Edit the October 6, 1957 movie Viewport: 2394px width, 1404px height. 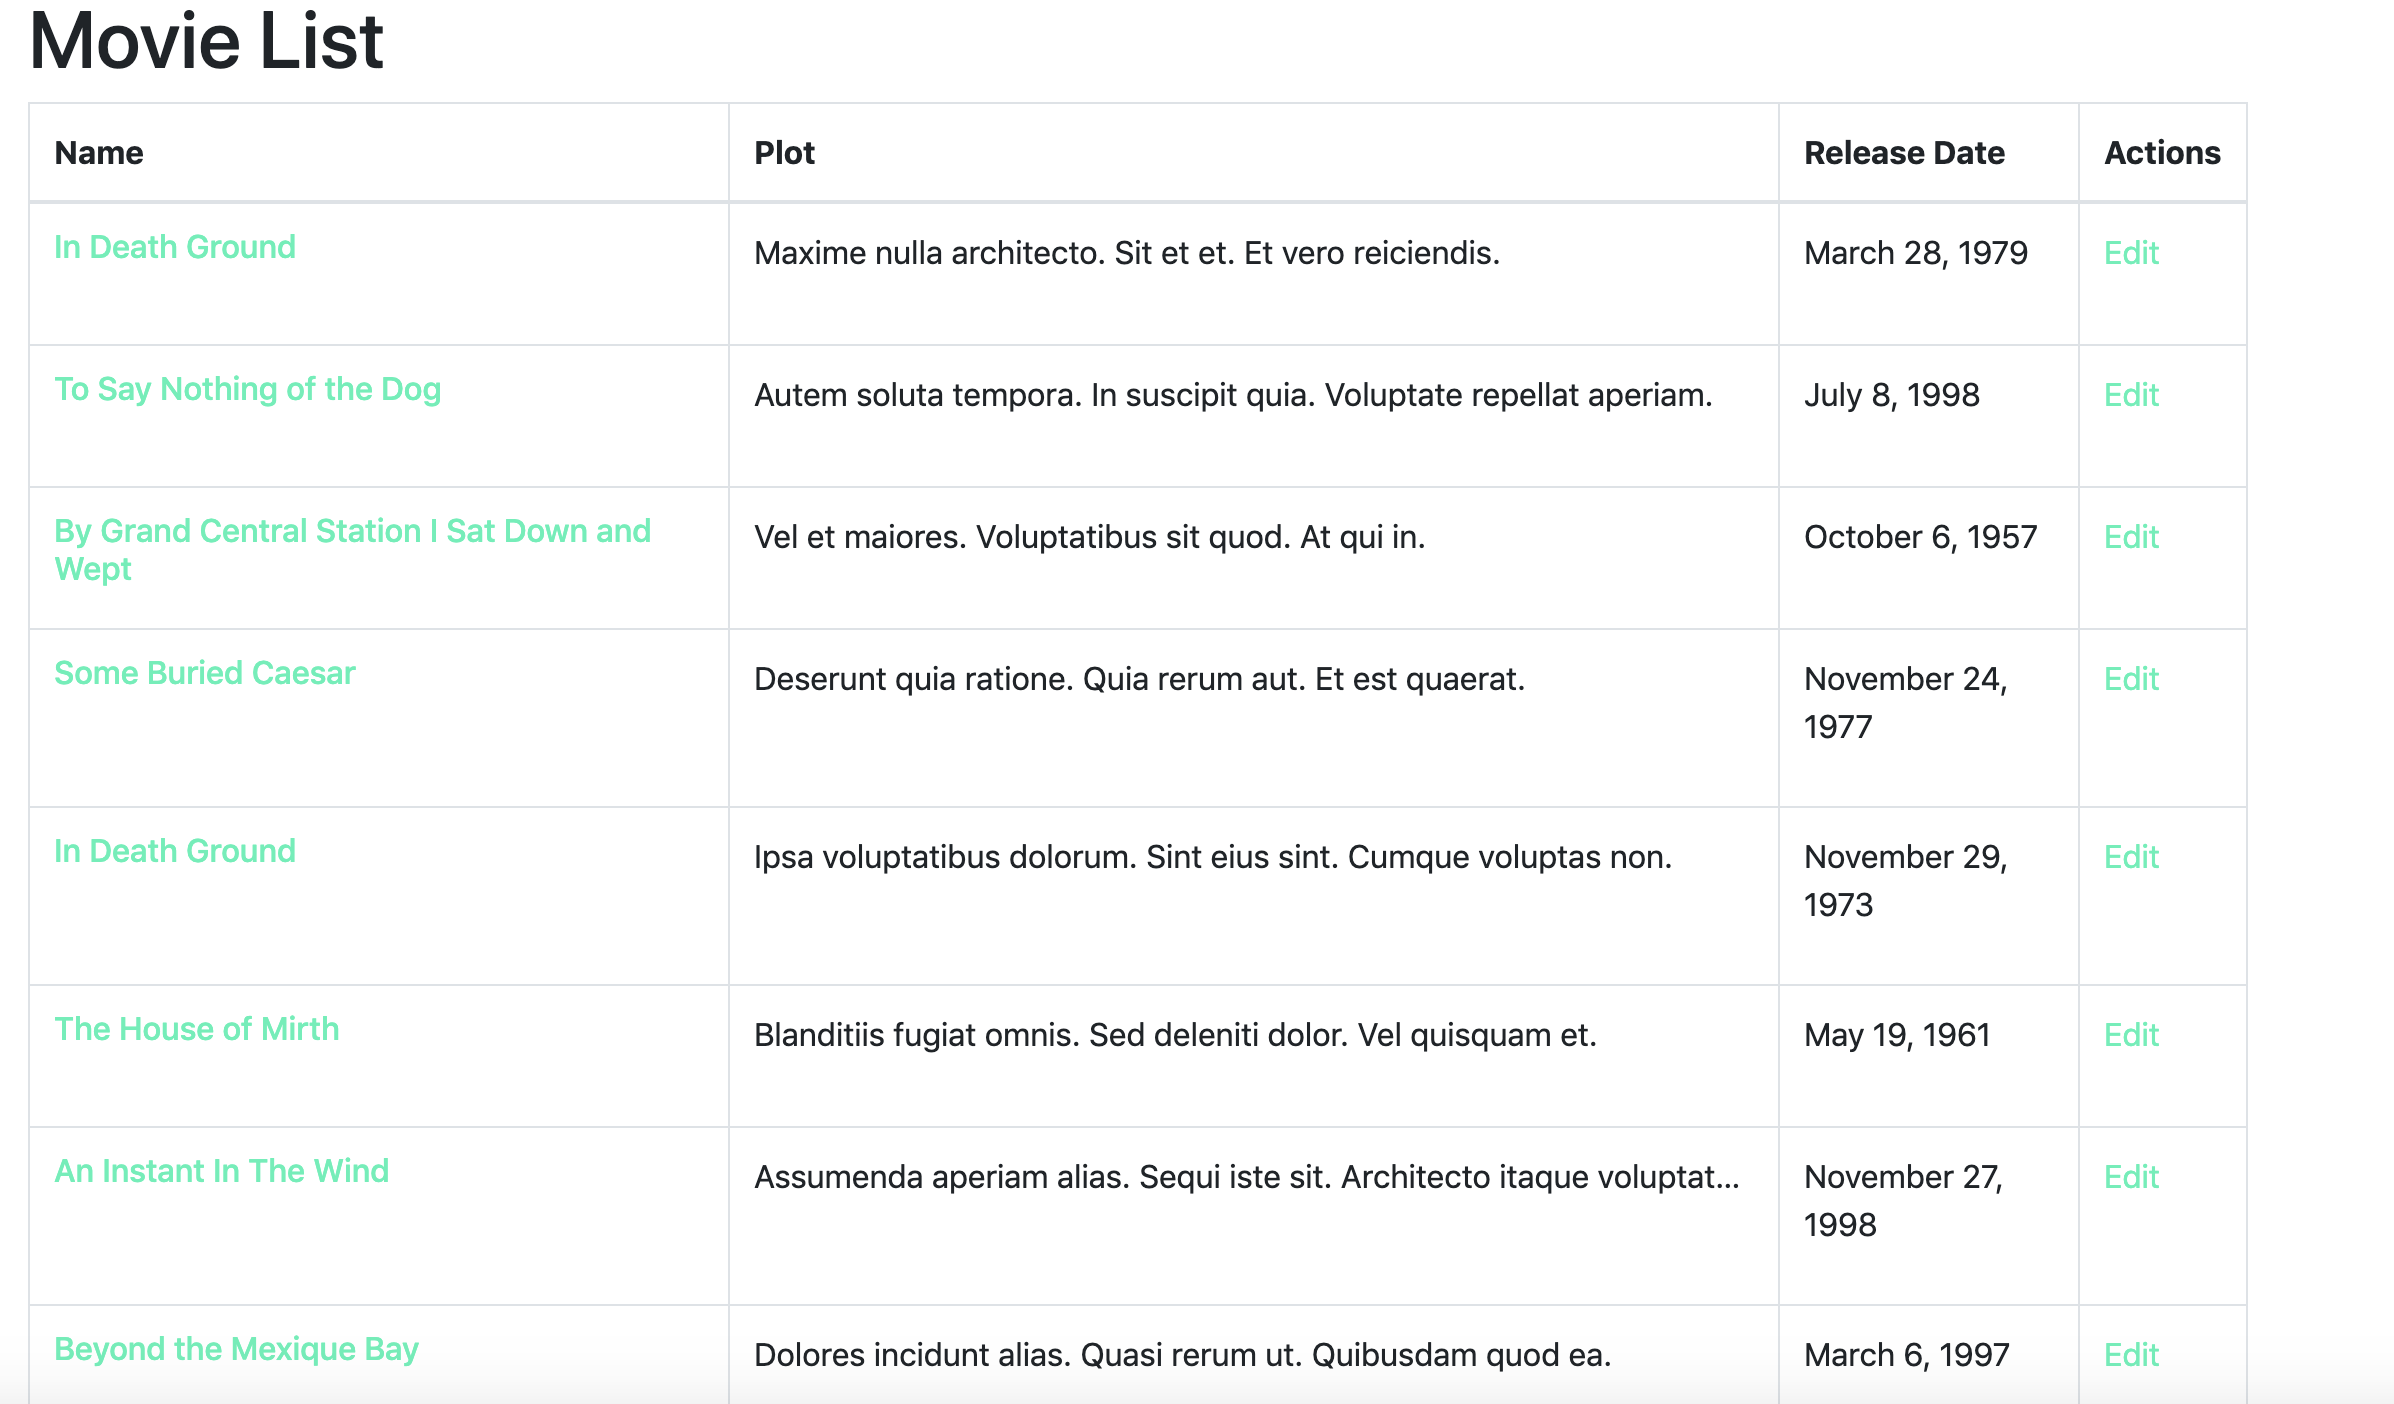pos(2131,537)
